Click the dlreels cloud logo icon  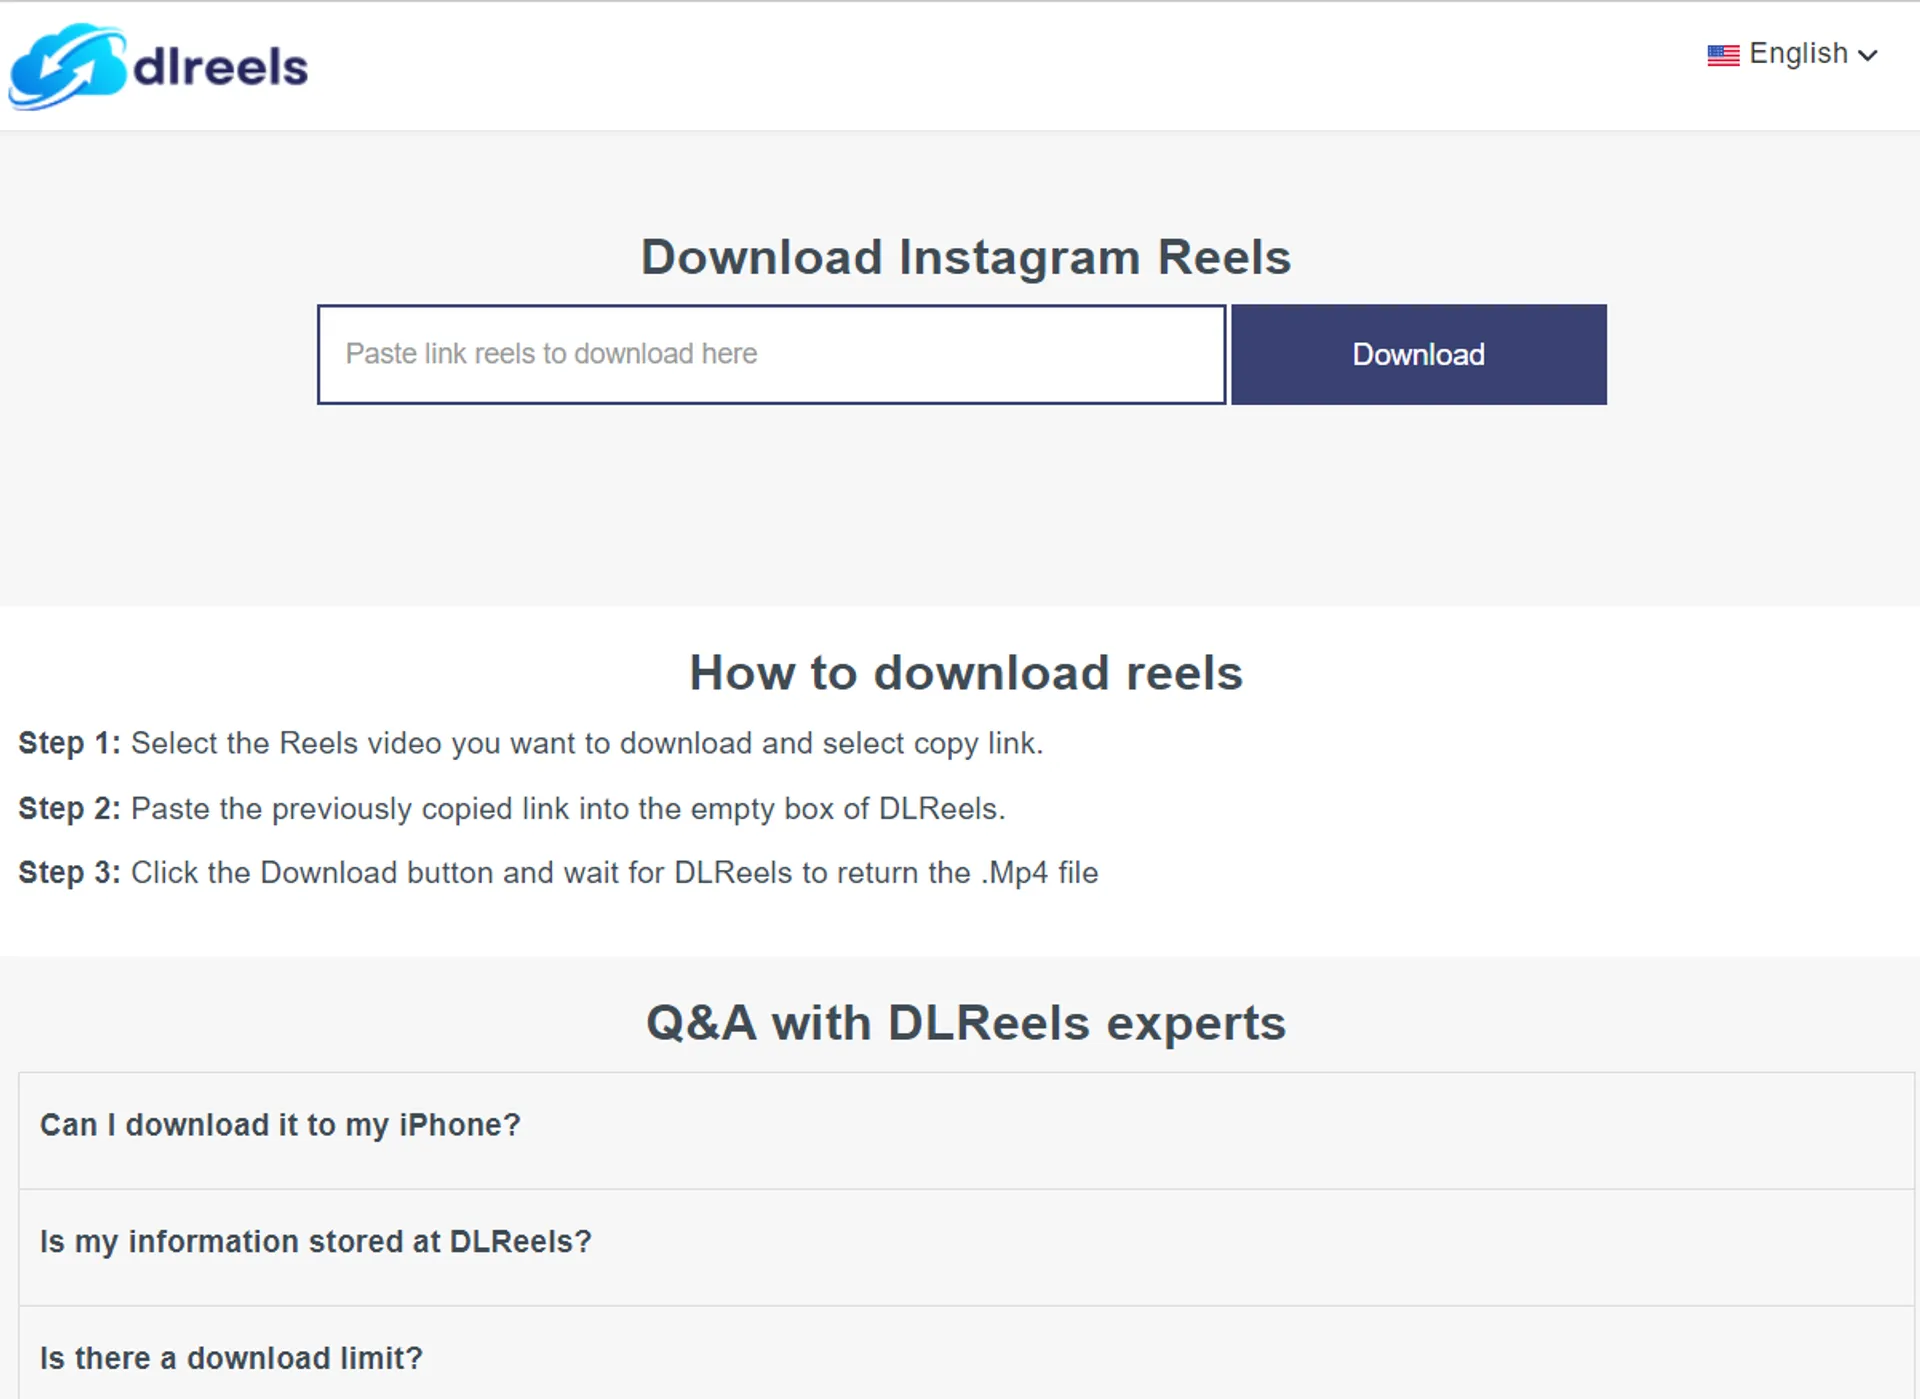point(68,66)
